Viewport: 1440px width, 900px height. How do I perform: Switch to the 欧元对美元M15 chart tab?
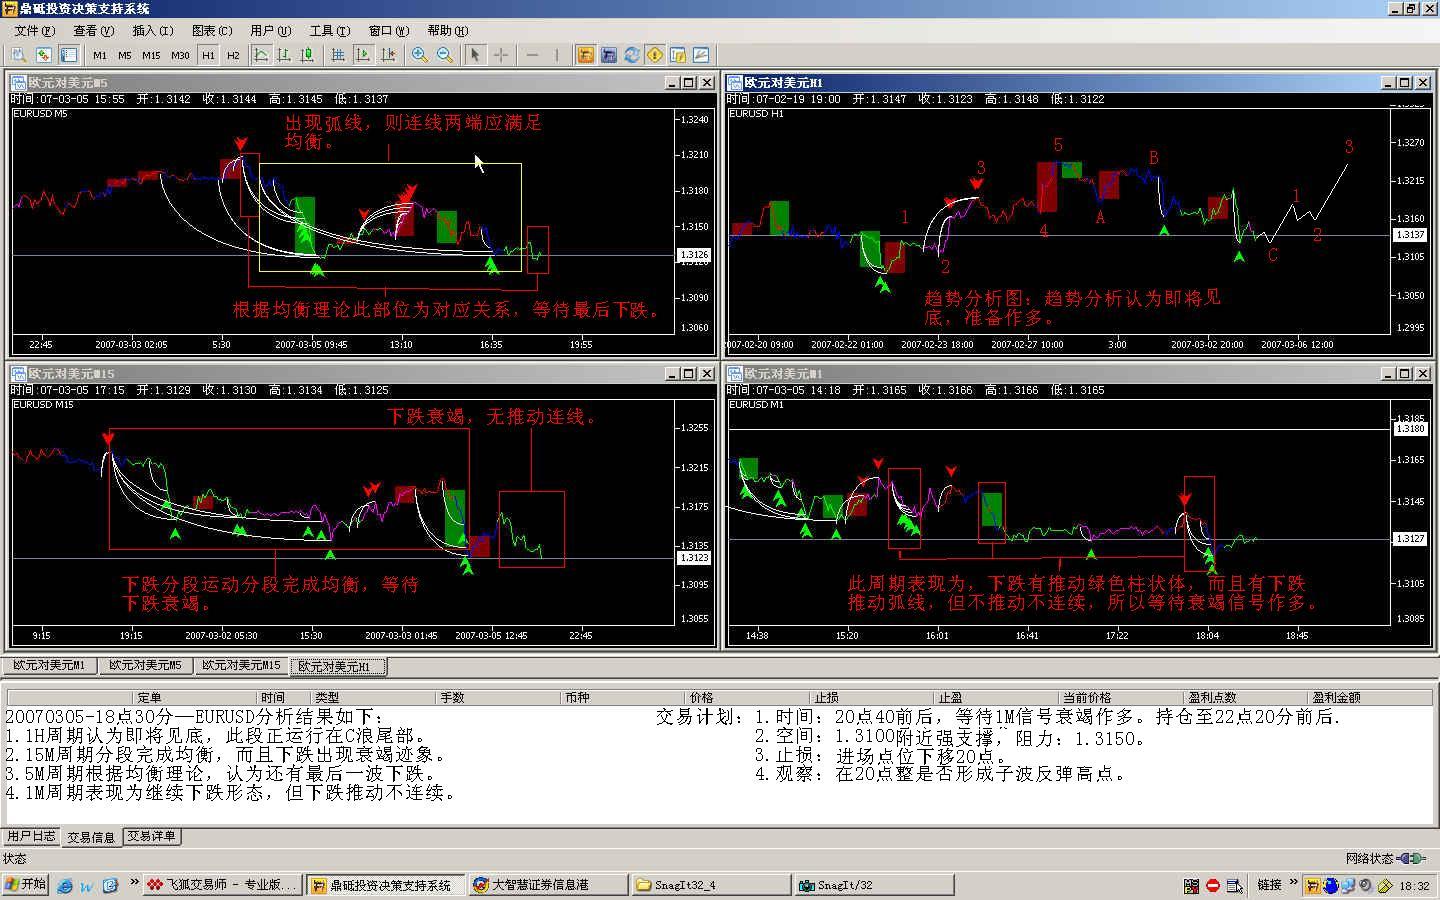click(x=241, y=665)
